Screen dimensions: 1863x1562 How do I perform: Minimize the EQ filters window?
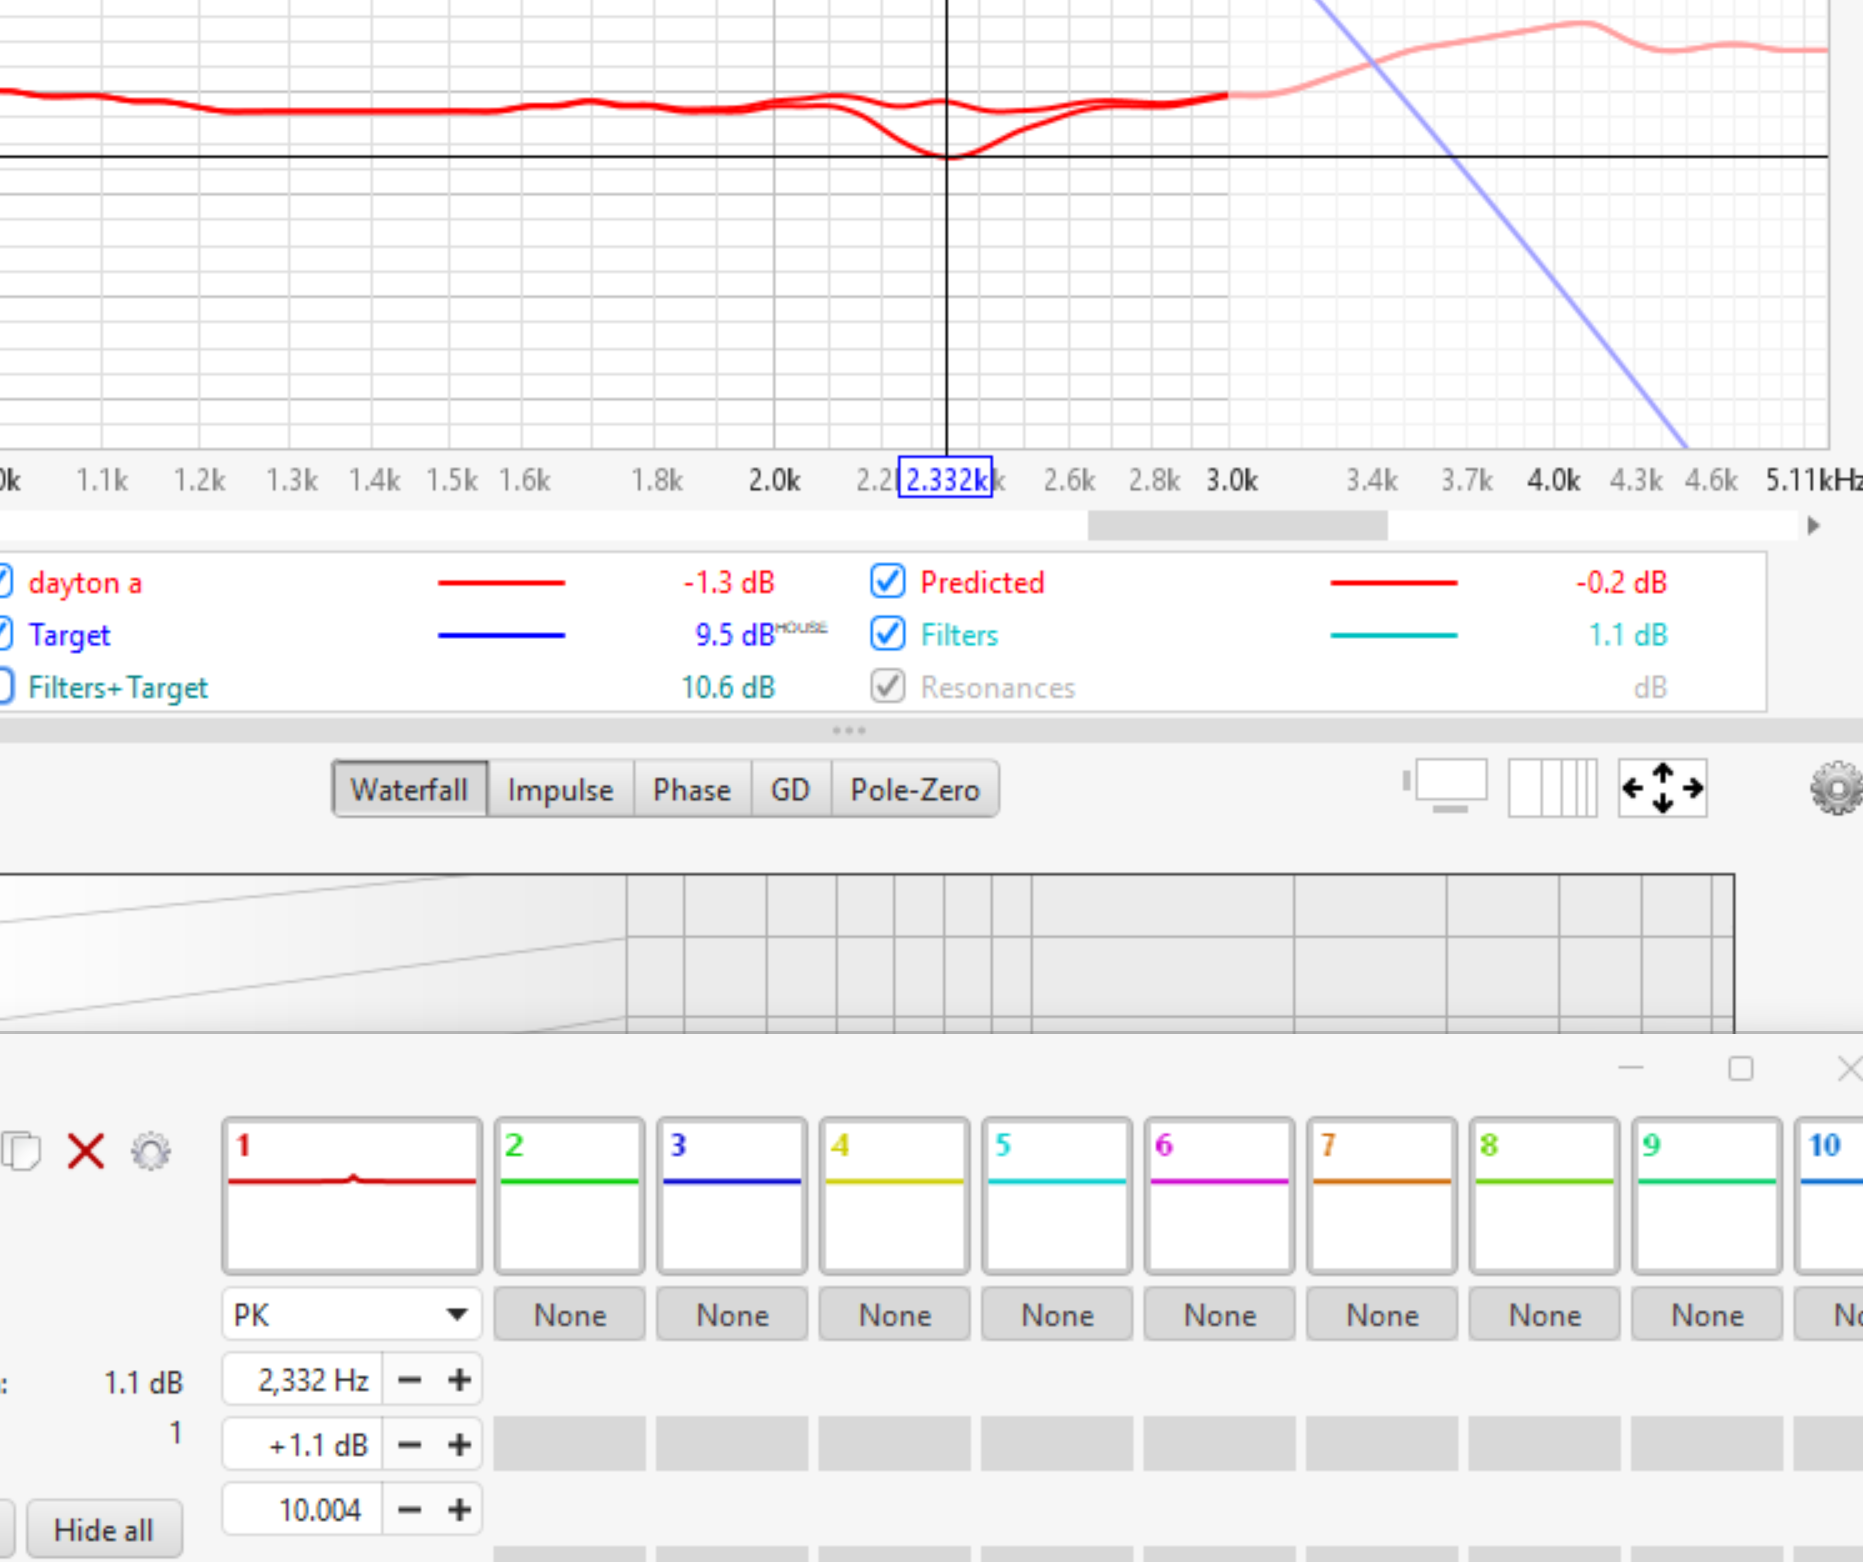[x=1631, y=1069]
